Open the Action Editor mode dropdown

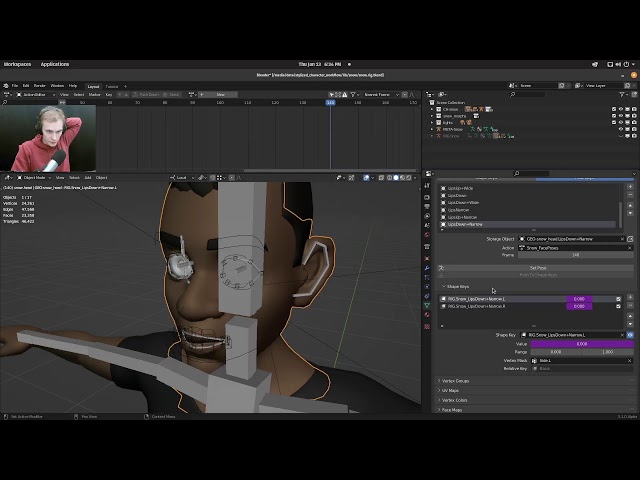tap(36, 95)
